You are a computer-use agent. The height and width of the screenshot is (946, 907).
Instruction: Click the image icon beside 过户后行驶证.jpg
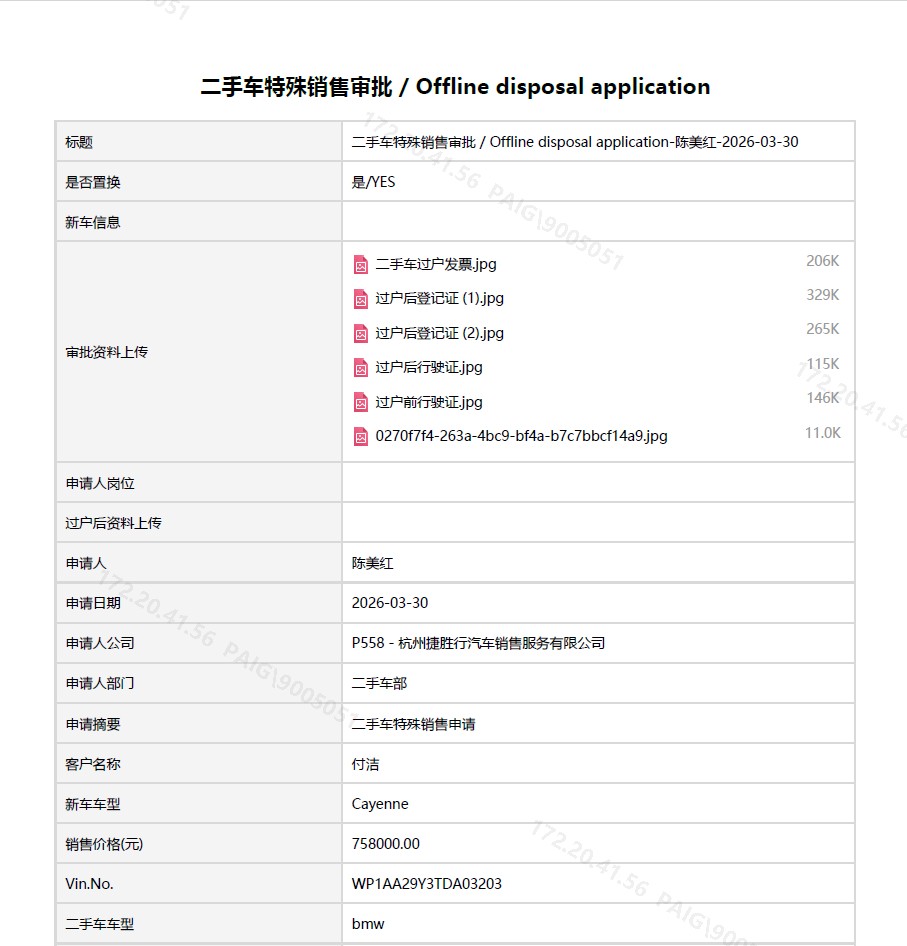coord(361,368)
